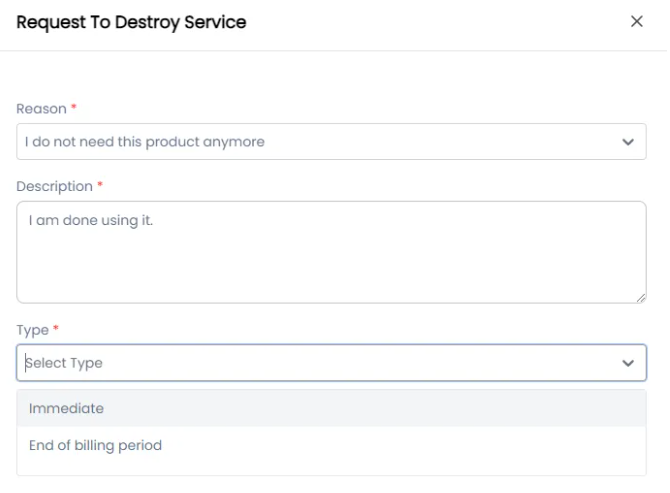Click the Description field label
The height and width of the screenshot is (493, 670).
click(x=54, y=186)
